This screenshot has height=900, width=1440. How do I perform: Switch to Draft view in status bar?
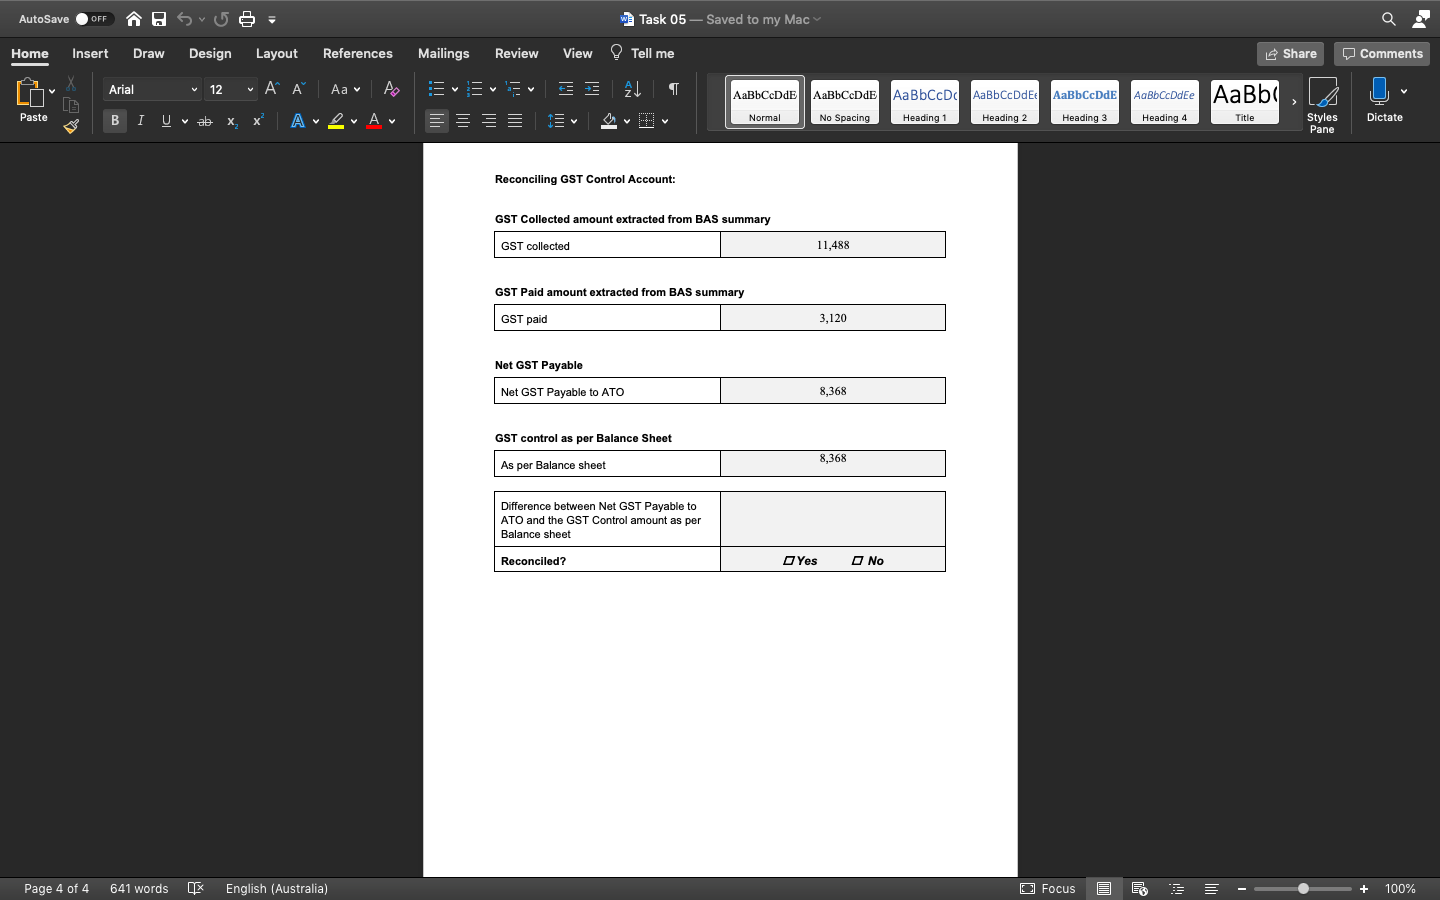(1211, 888)
